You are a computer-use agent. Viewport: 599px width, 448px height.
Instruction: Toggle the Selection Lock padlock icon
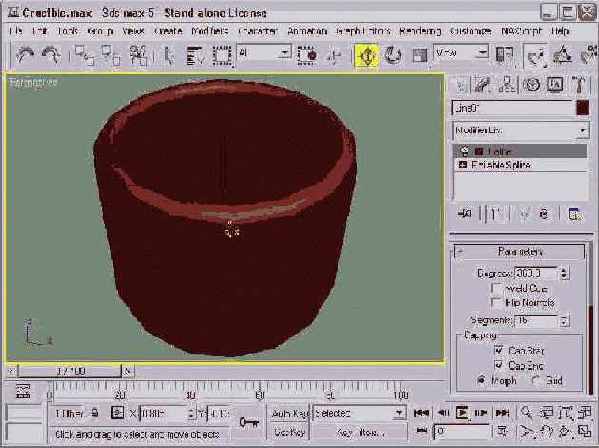[95, 413]
